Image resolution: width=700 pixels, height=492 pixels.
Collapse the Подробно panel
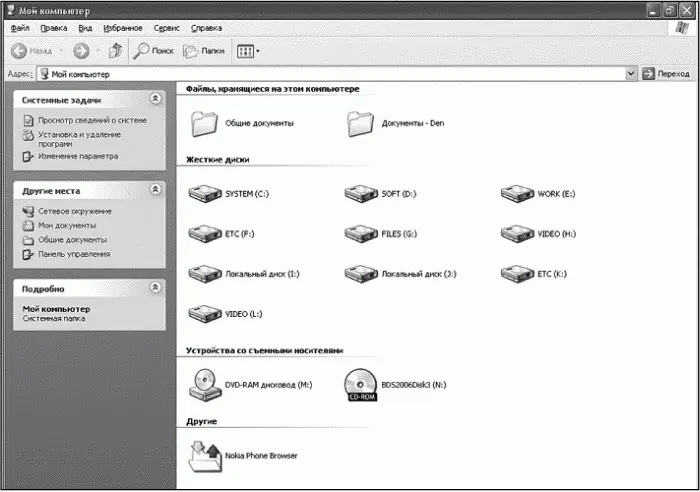click(x=154, y=287)
